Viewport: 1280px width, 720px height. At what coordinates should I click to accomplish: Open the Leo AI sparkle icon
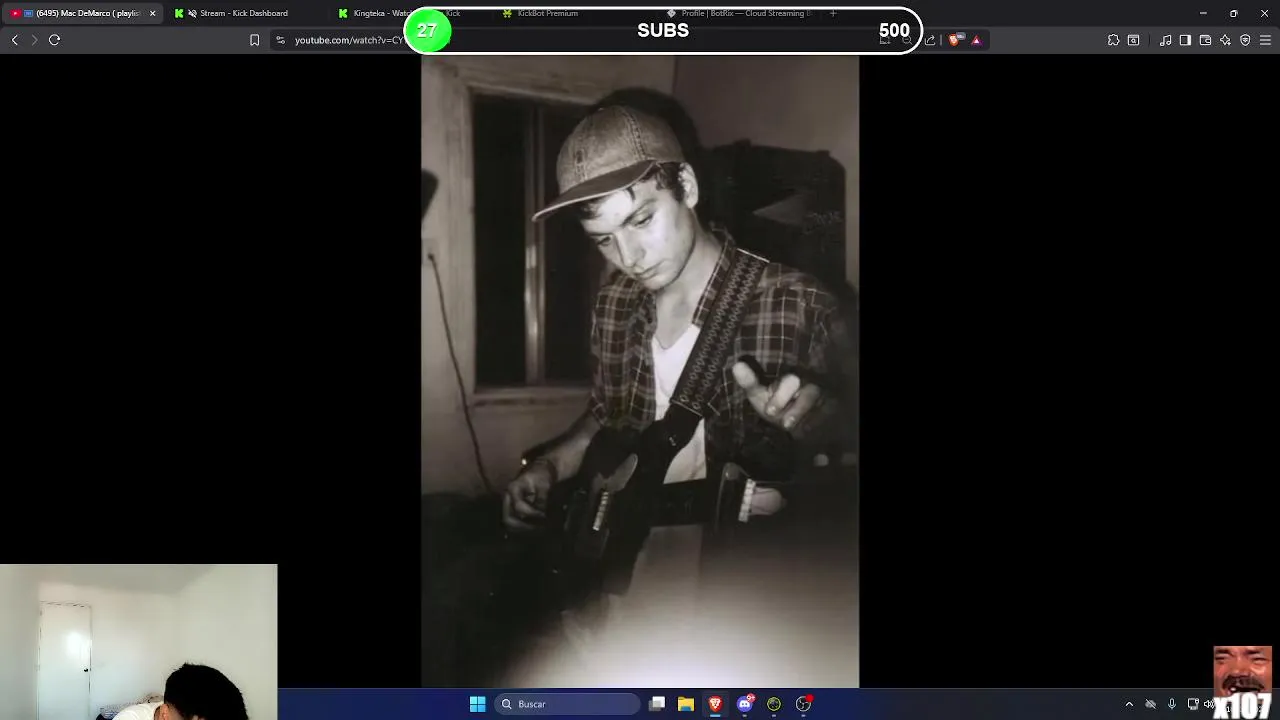click(x=1225, y=40)
